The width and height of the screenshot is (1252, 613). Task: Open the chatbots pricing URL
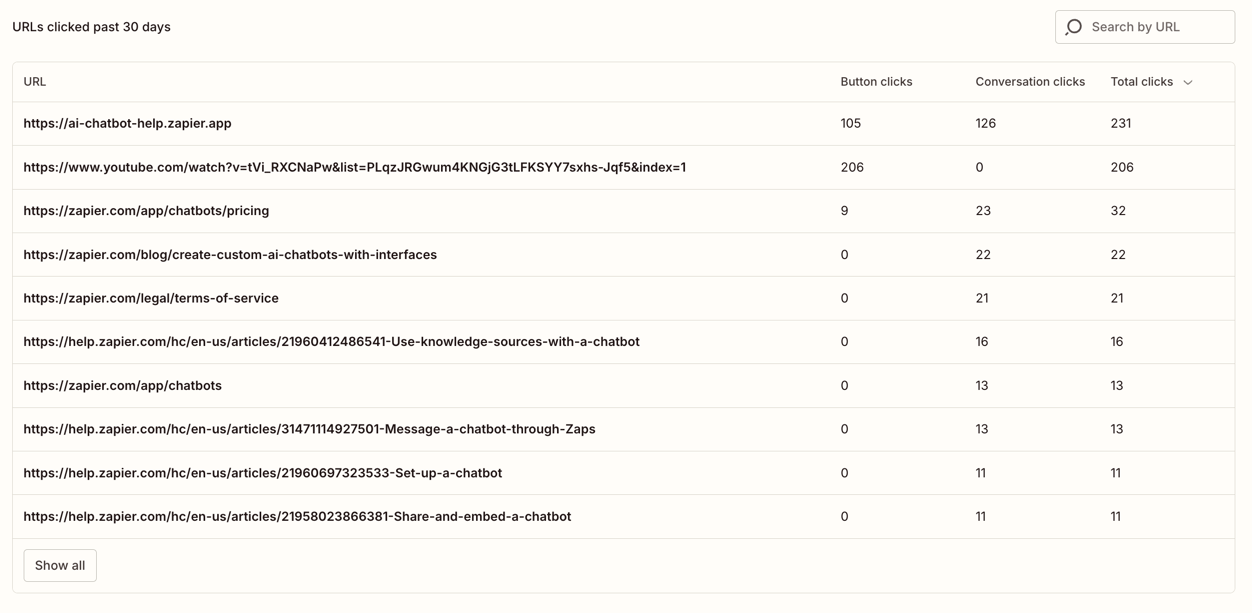coord(146,211)
